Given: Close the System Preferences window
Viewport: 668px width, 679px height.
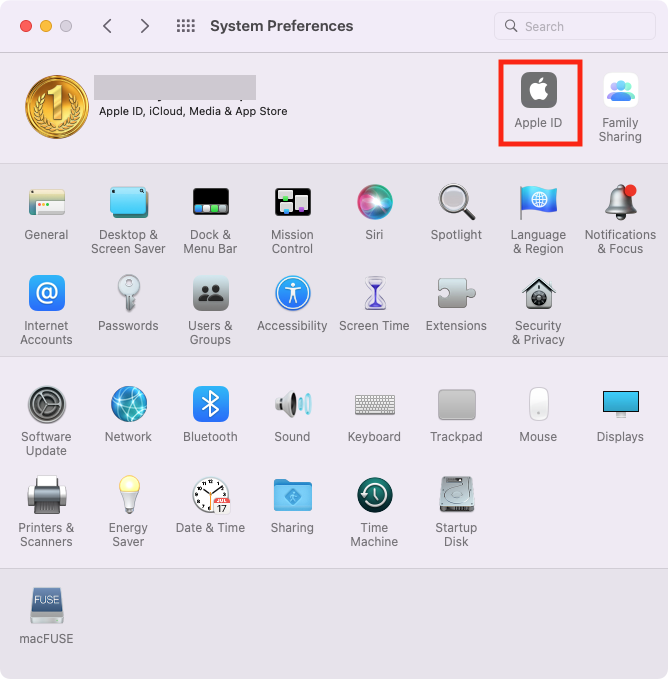Looking at the screenshot, I should pyautogui.click(x=26, y=26).
